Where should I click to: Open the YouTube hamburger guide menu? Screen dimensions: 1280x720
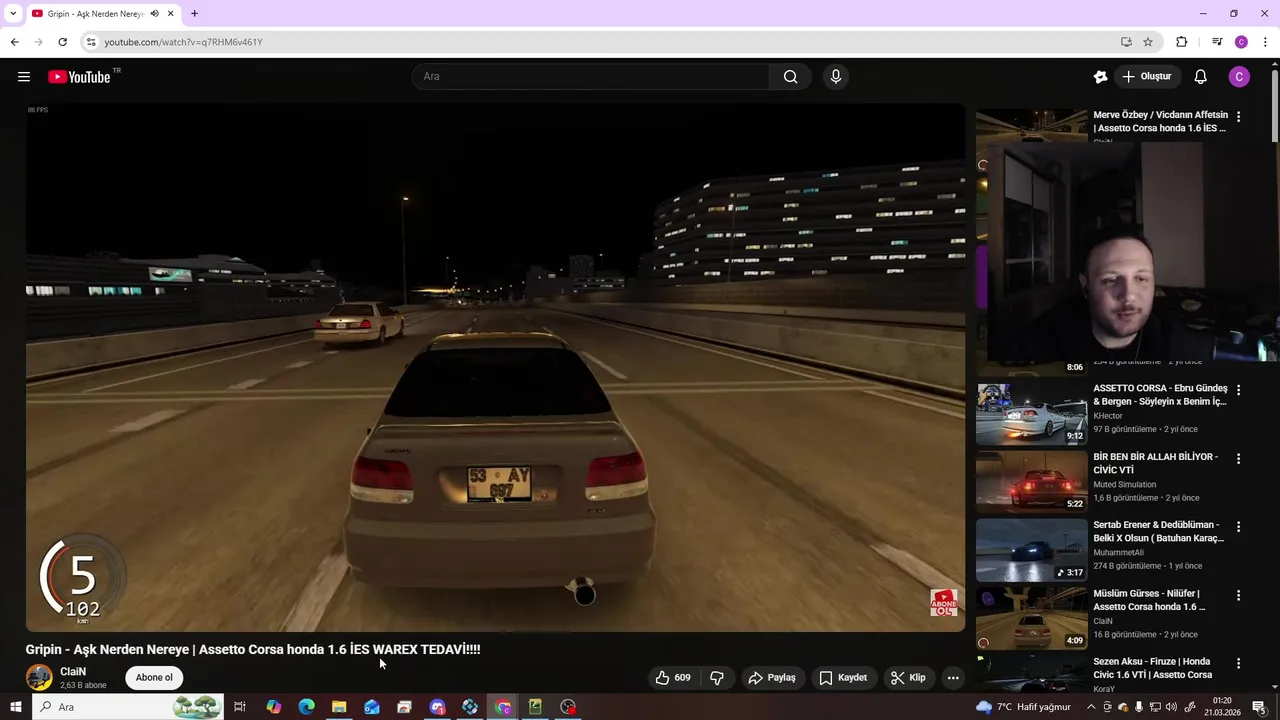pyautogui.click(x=24, y=77)
